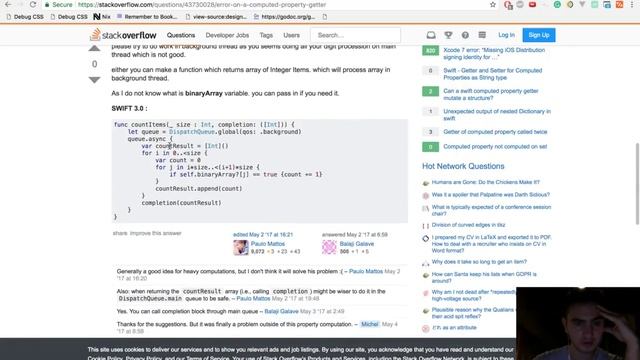The width and height of the screenshot is (640, 360).
Task: Open the Questions tab
Action: coord(181,35)
